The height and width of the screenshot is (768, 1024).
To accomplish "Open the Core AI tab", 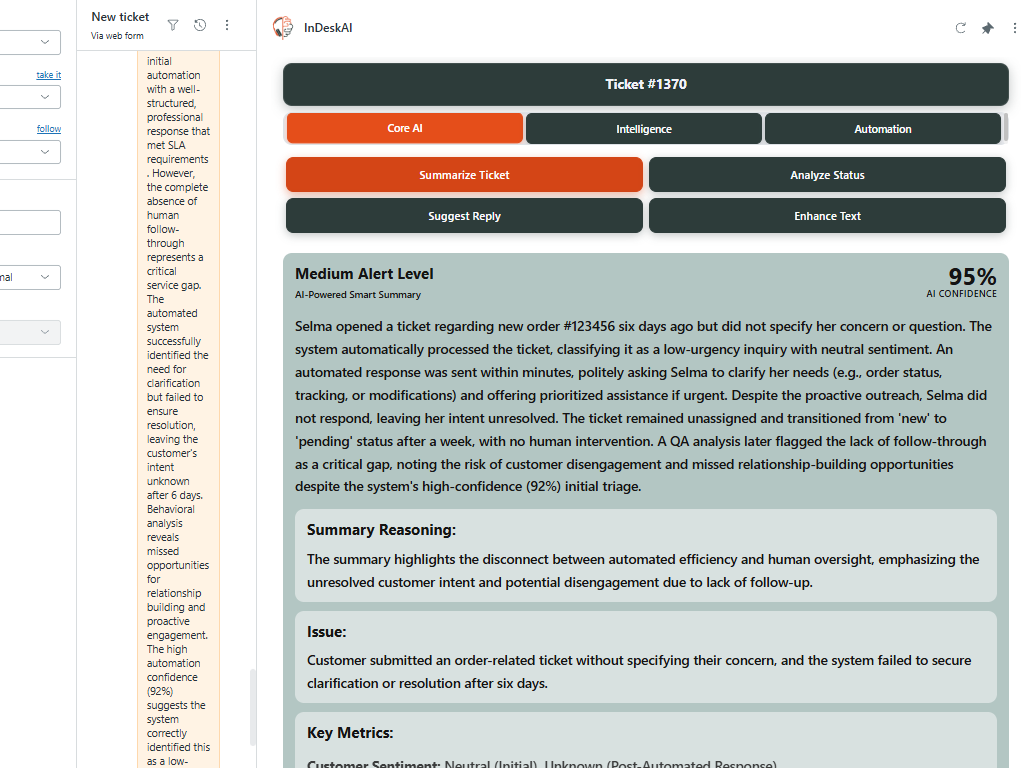I will tap(404, 128).
